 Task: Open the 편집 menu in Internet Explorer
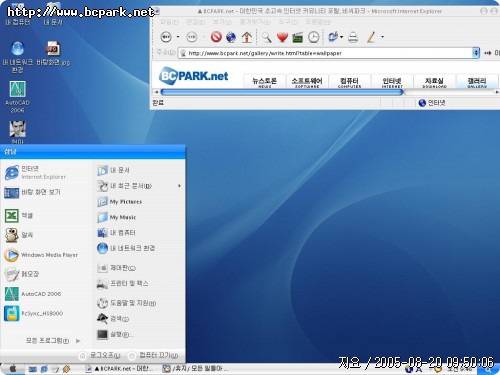[195, 22]
